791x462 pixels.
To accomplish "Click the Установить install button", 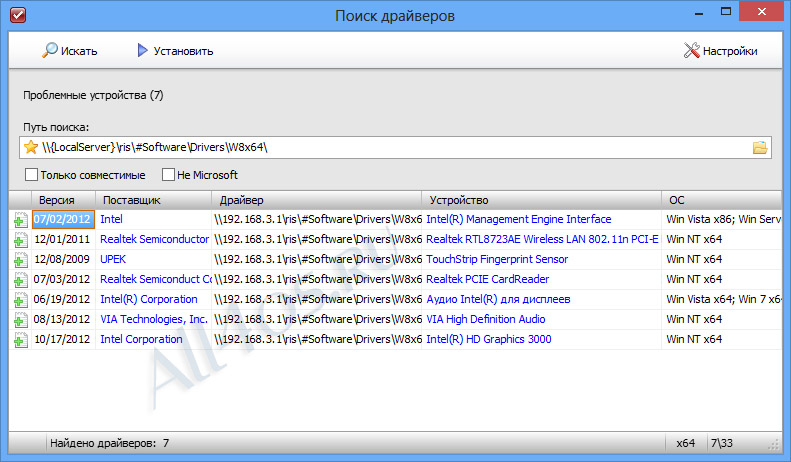I will [x=175, y=50].
